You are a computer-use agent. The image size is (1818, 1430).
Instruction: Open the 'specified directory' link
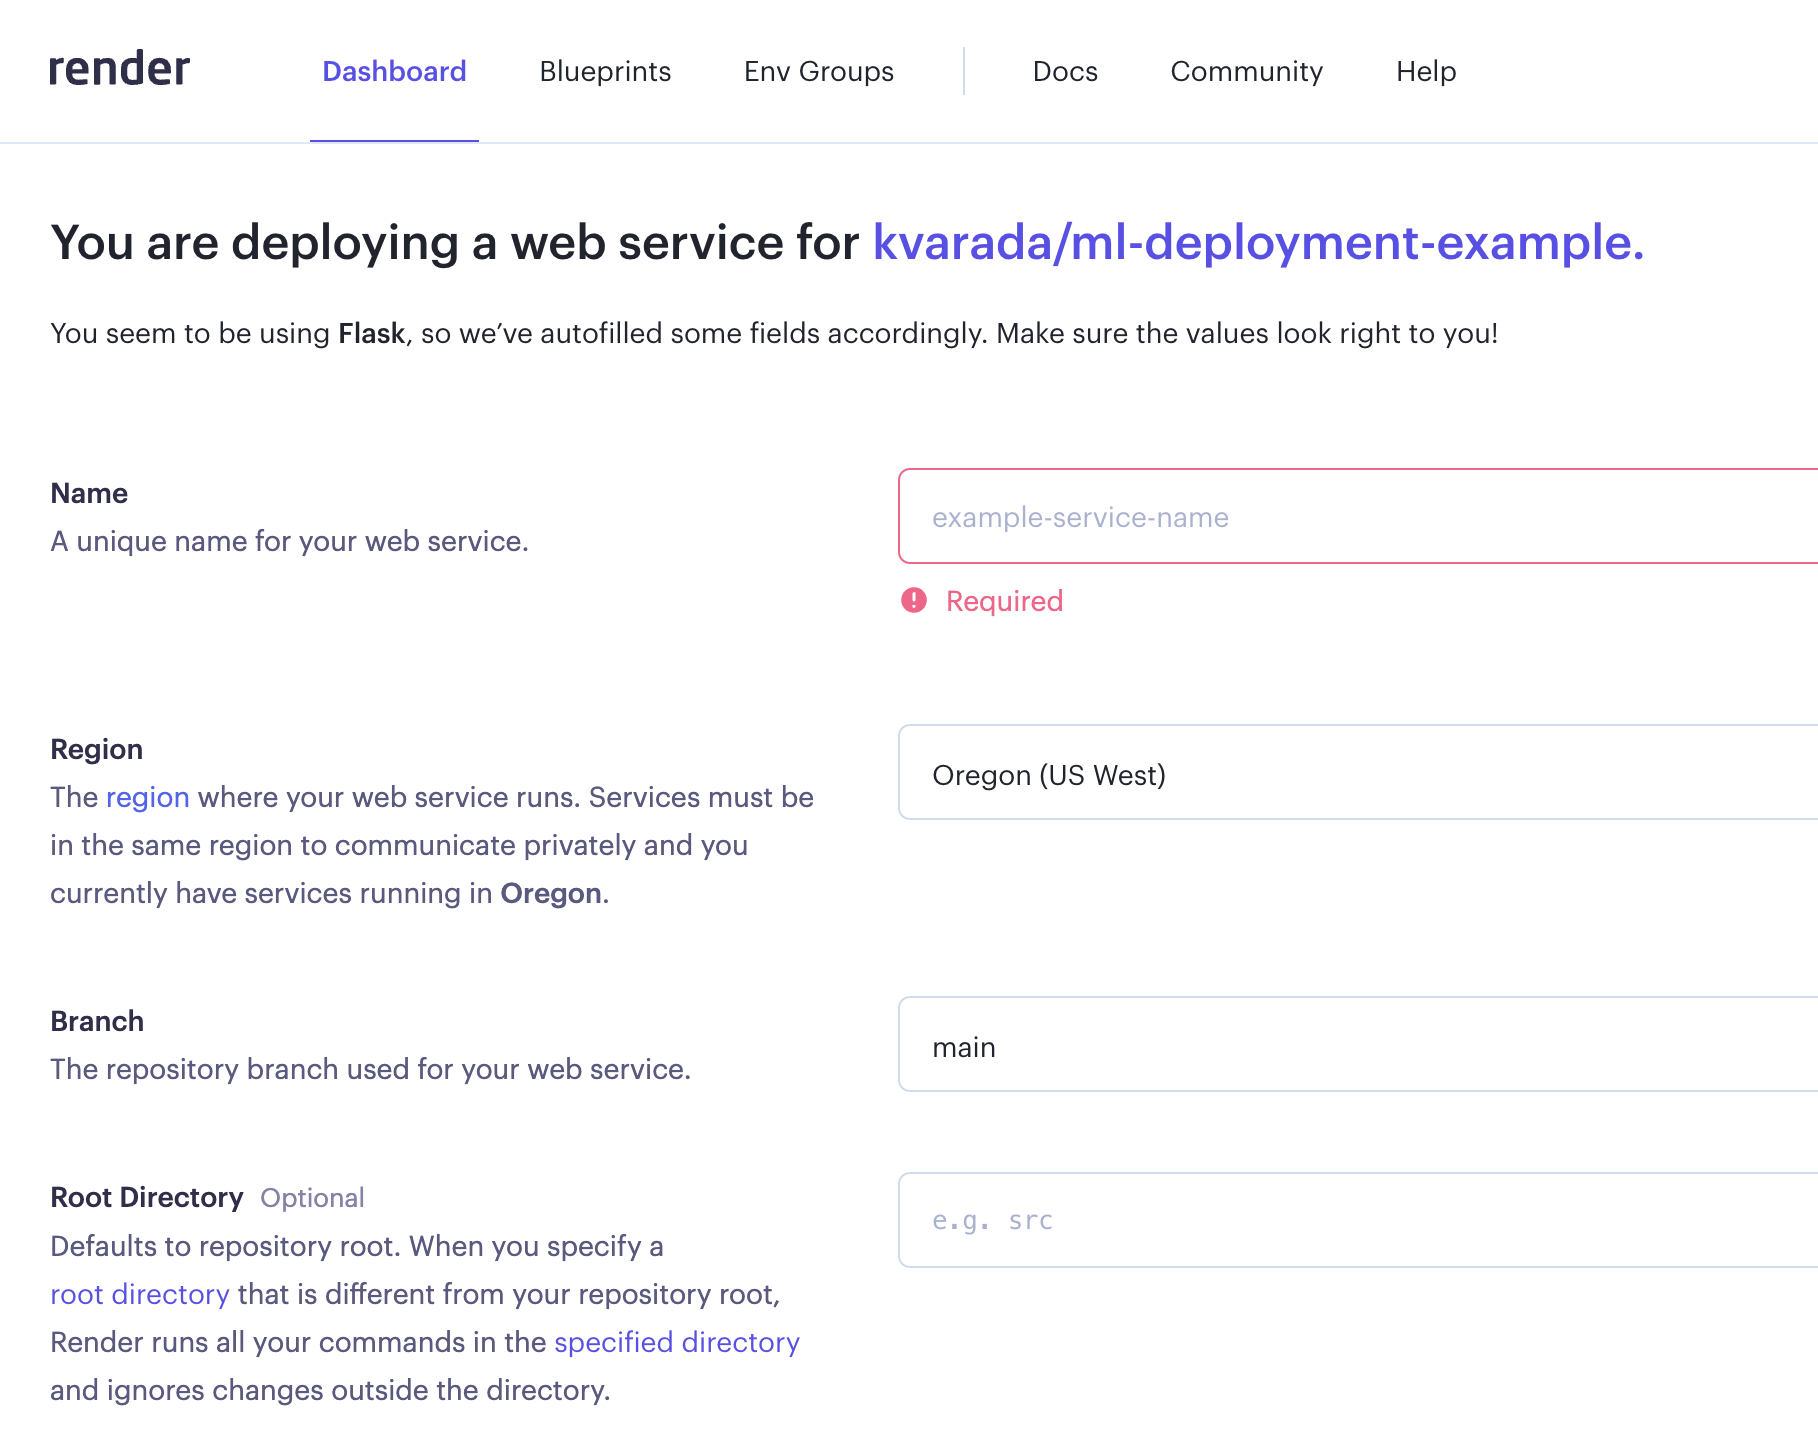676,1342
